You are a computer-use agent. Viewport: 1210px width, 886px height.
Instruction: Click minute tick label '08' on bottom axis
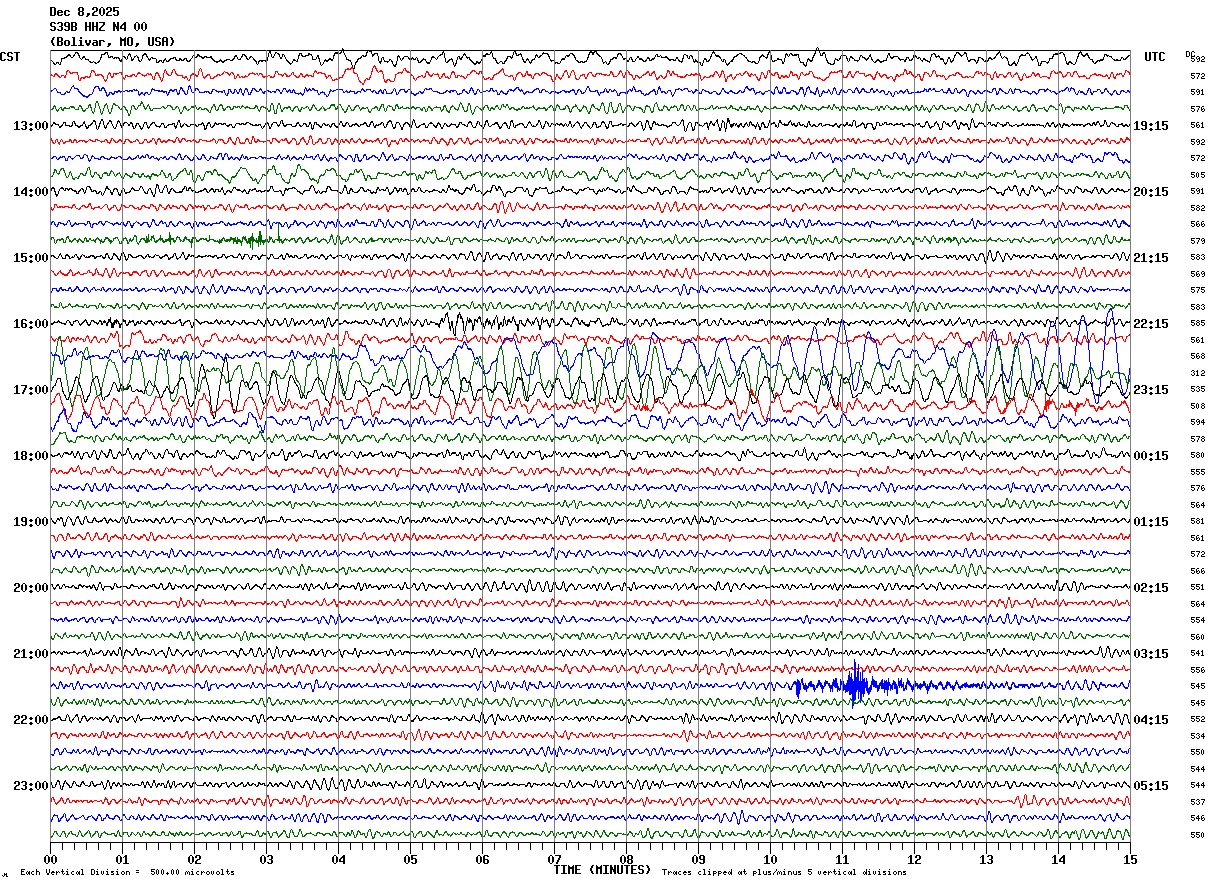coord(626,860)
